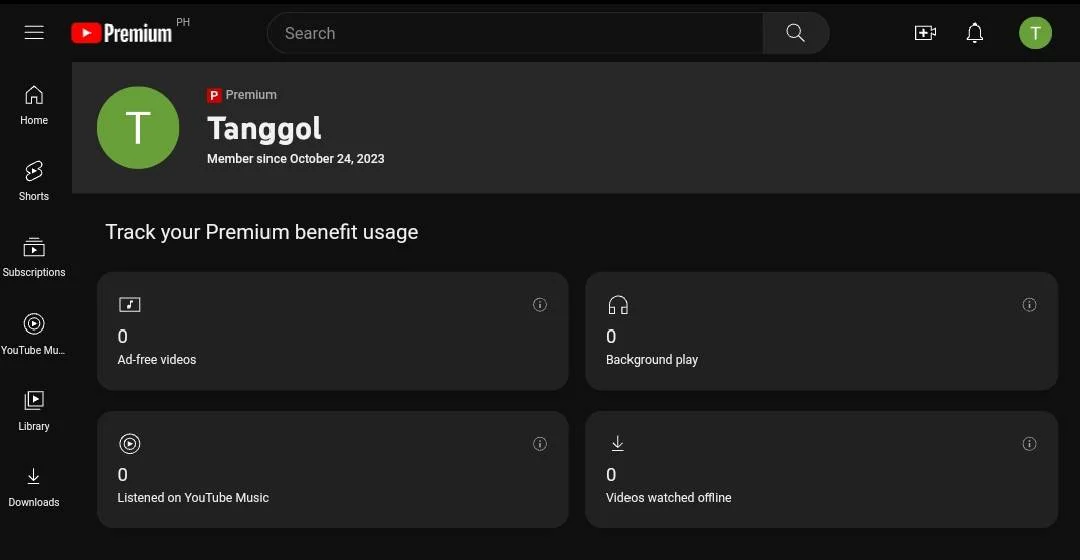Show info for Ad-free videos

(x=540, y=304)
